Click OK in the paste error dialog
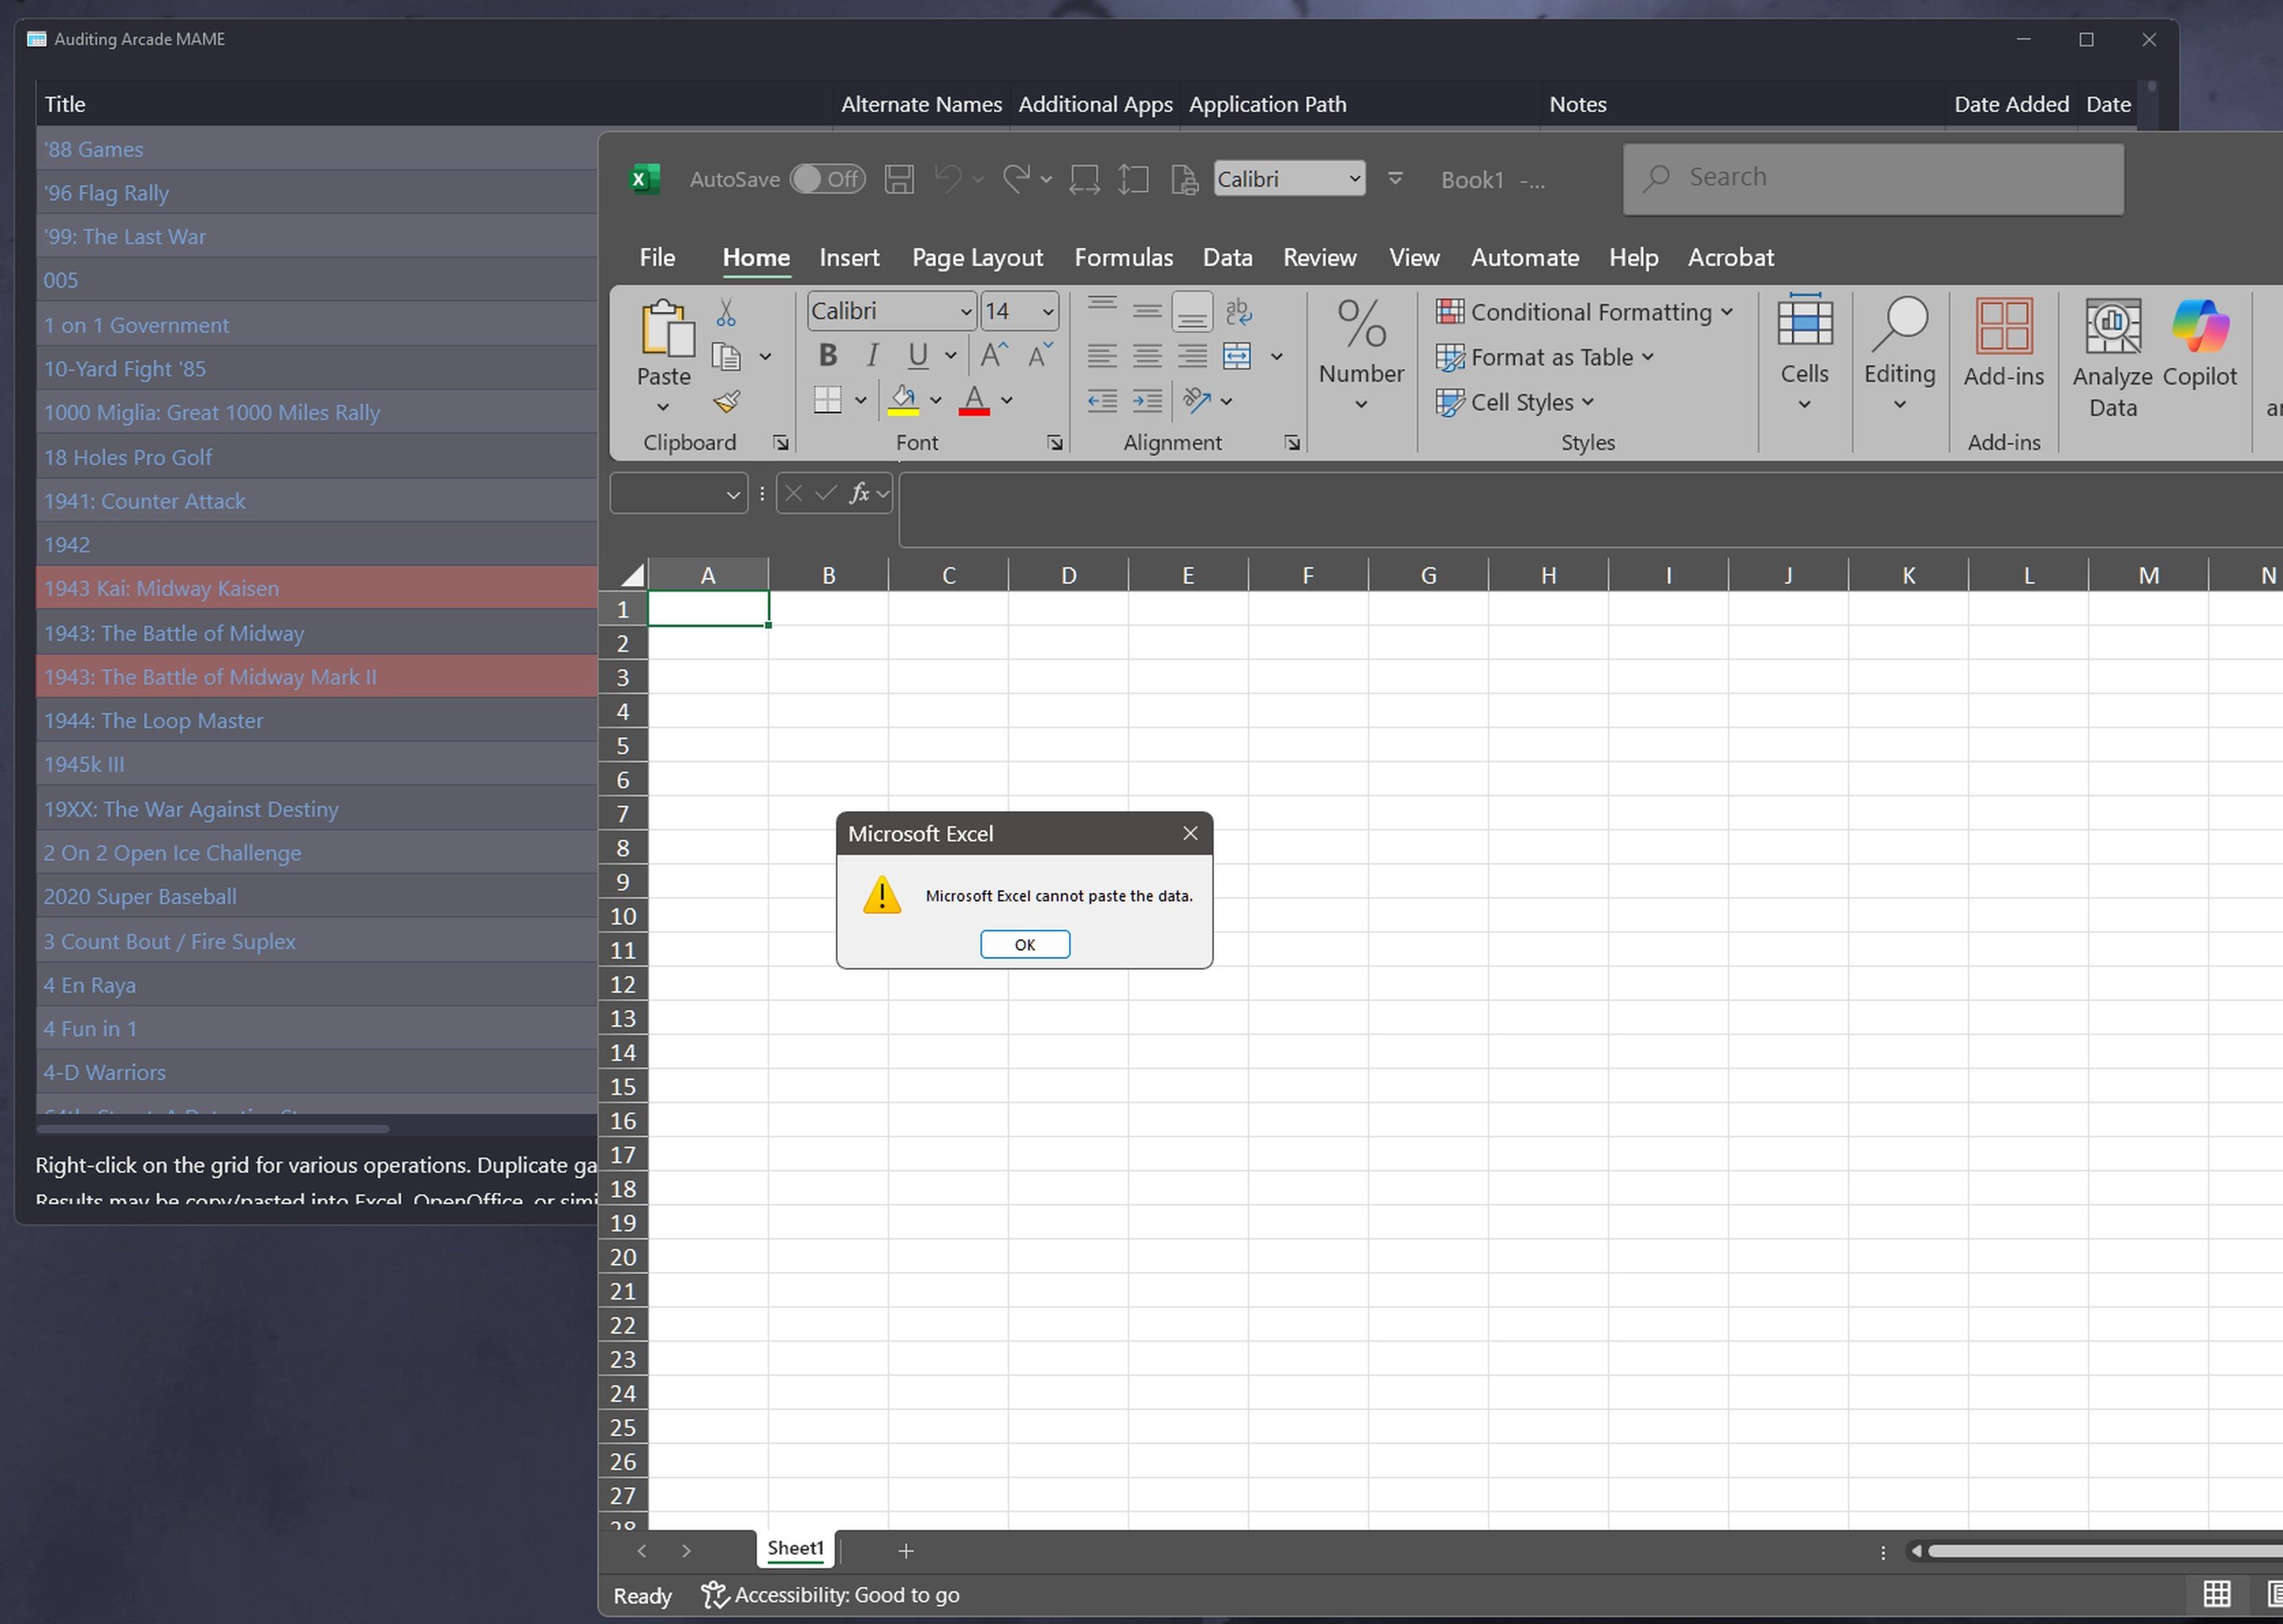 point(1024,944)
